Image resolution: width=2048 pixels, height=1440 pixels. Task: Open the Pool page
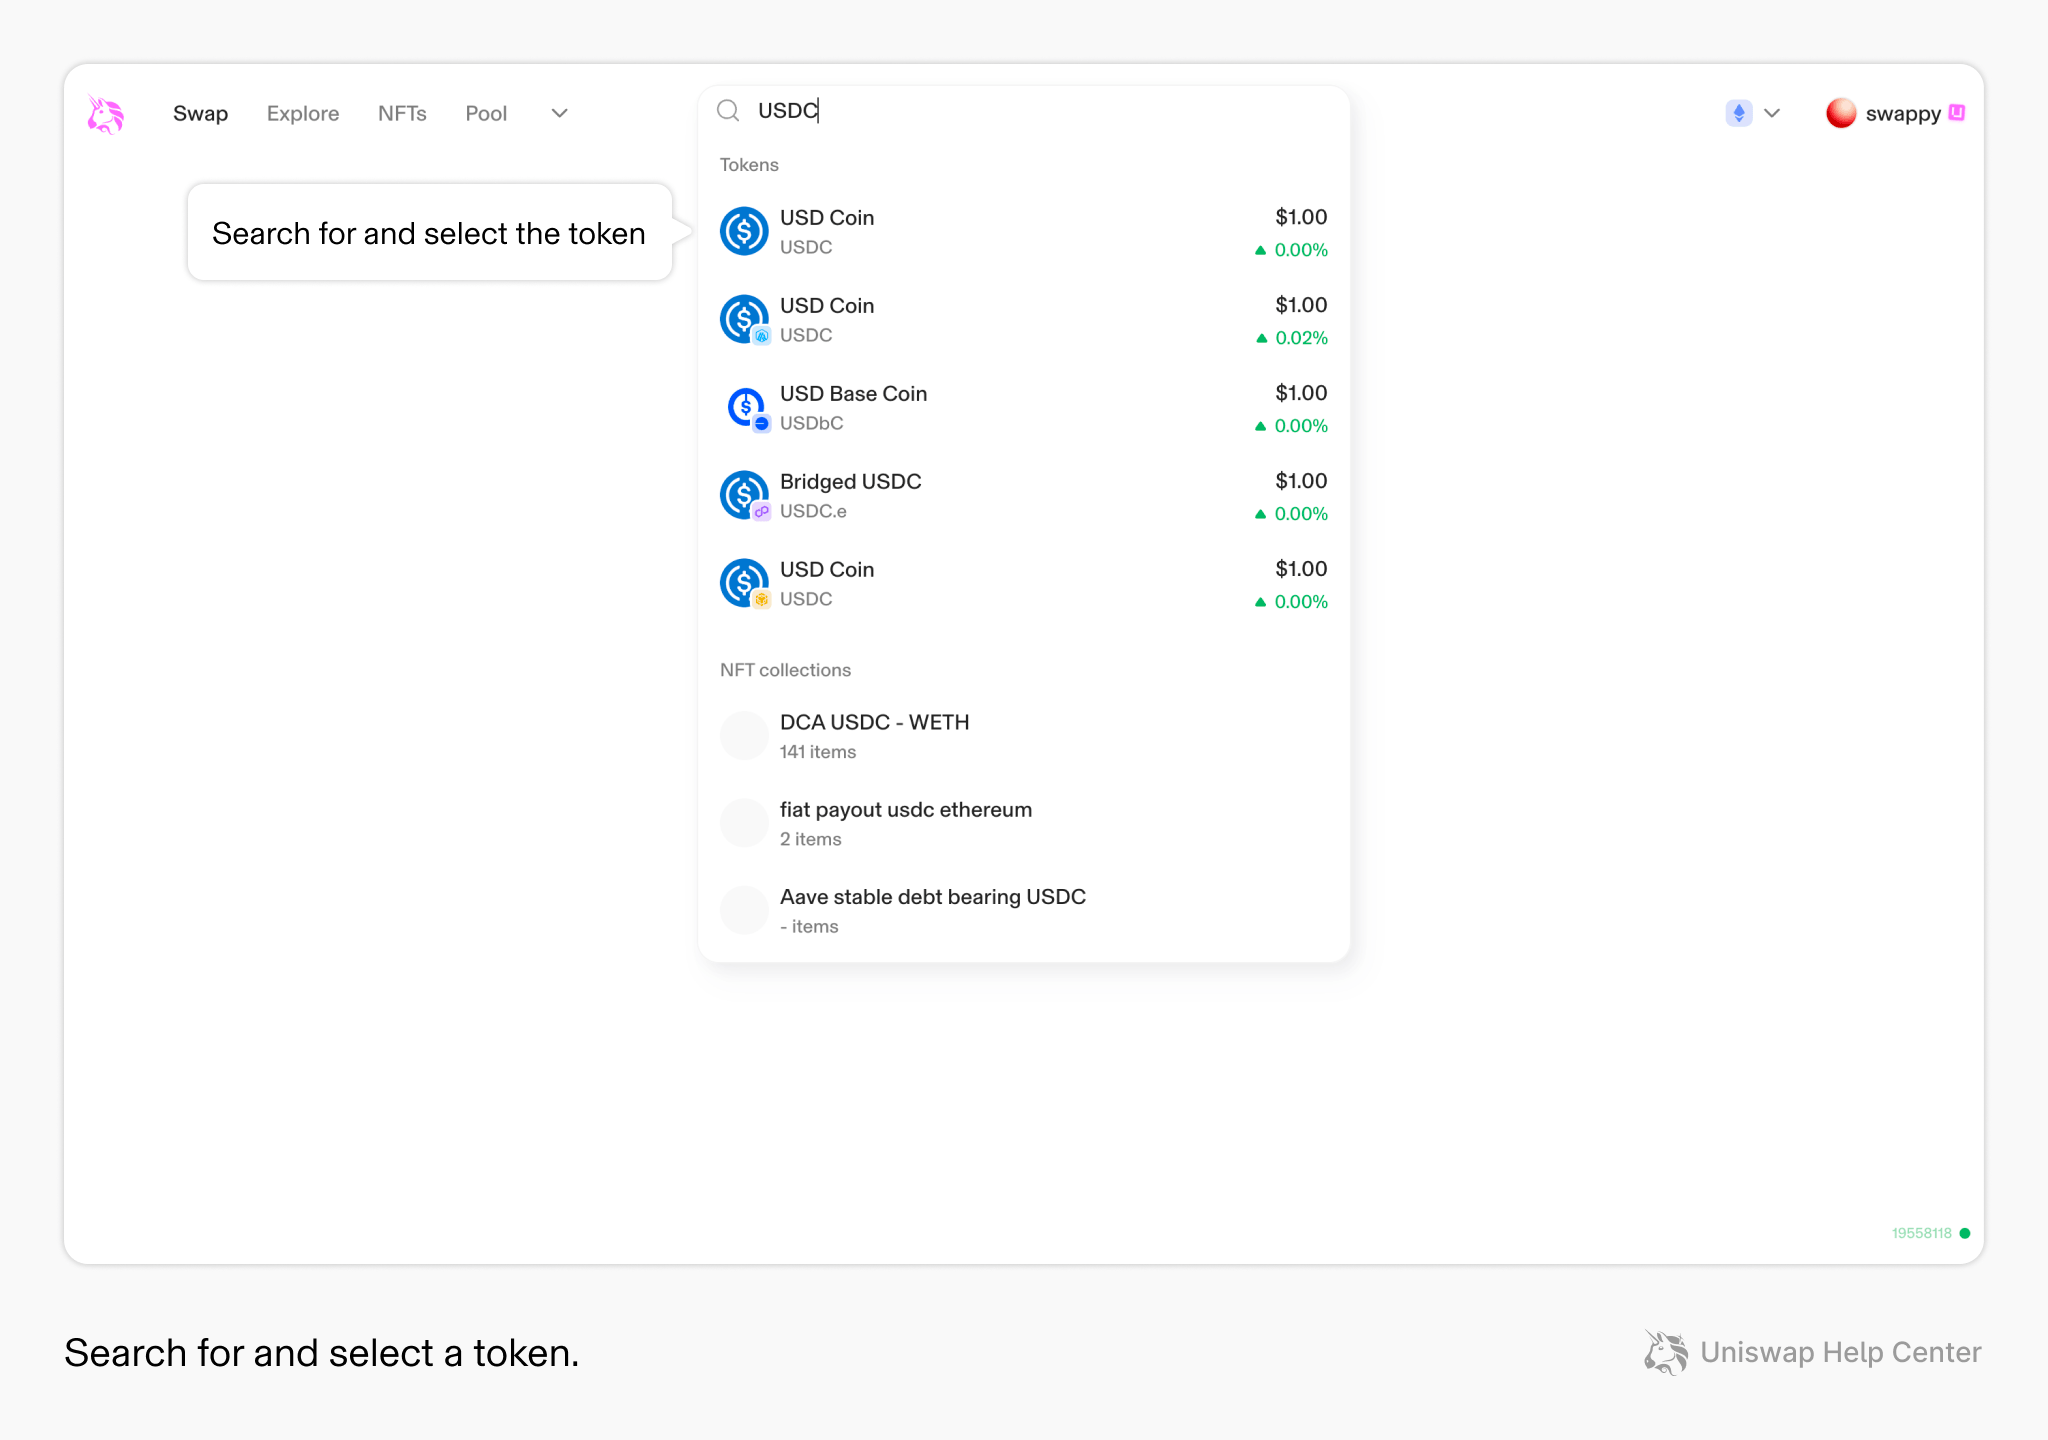click(486, 113)
